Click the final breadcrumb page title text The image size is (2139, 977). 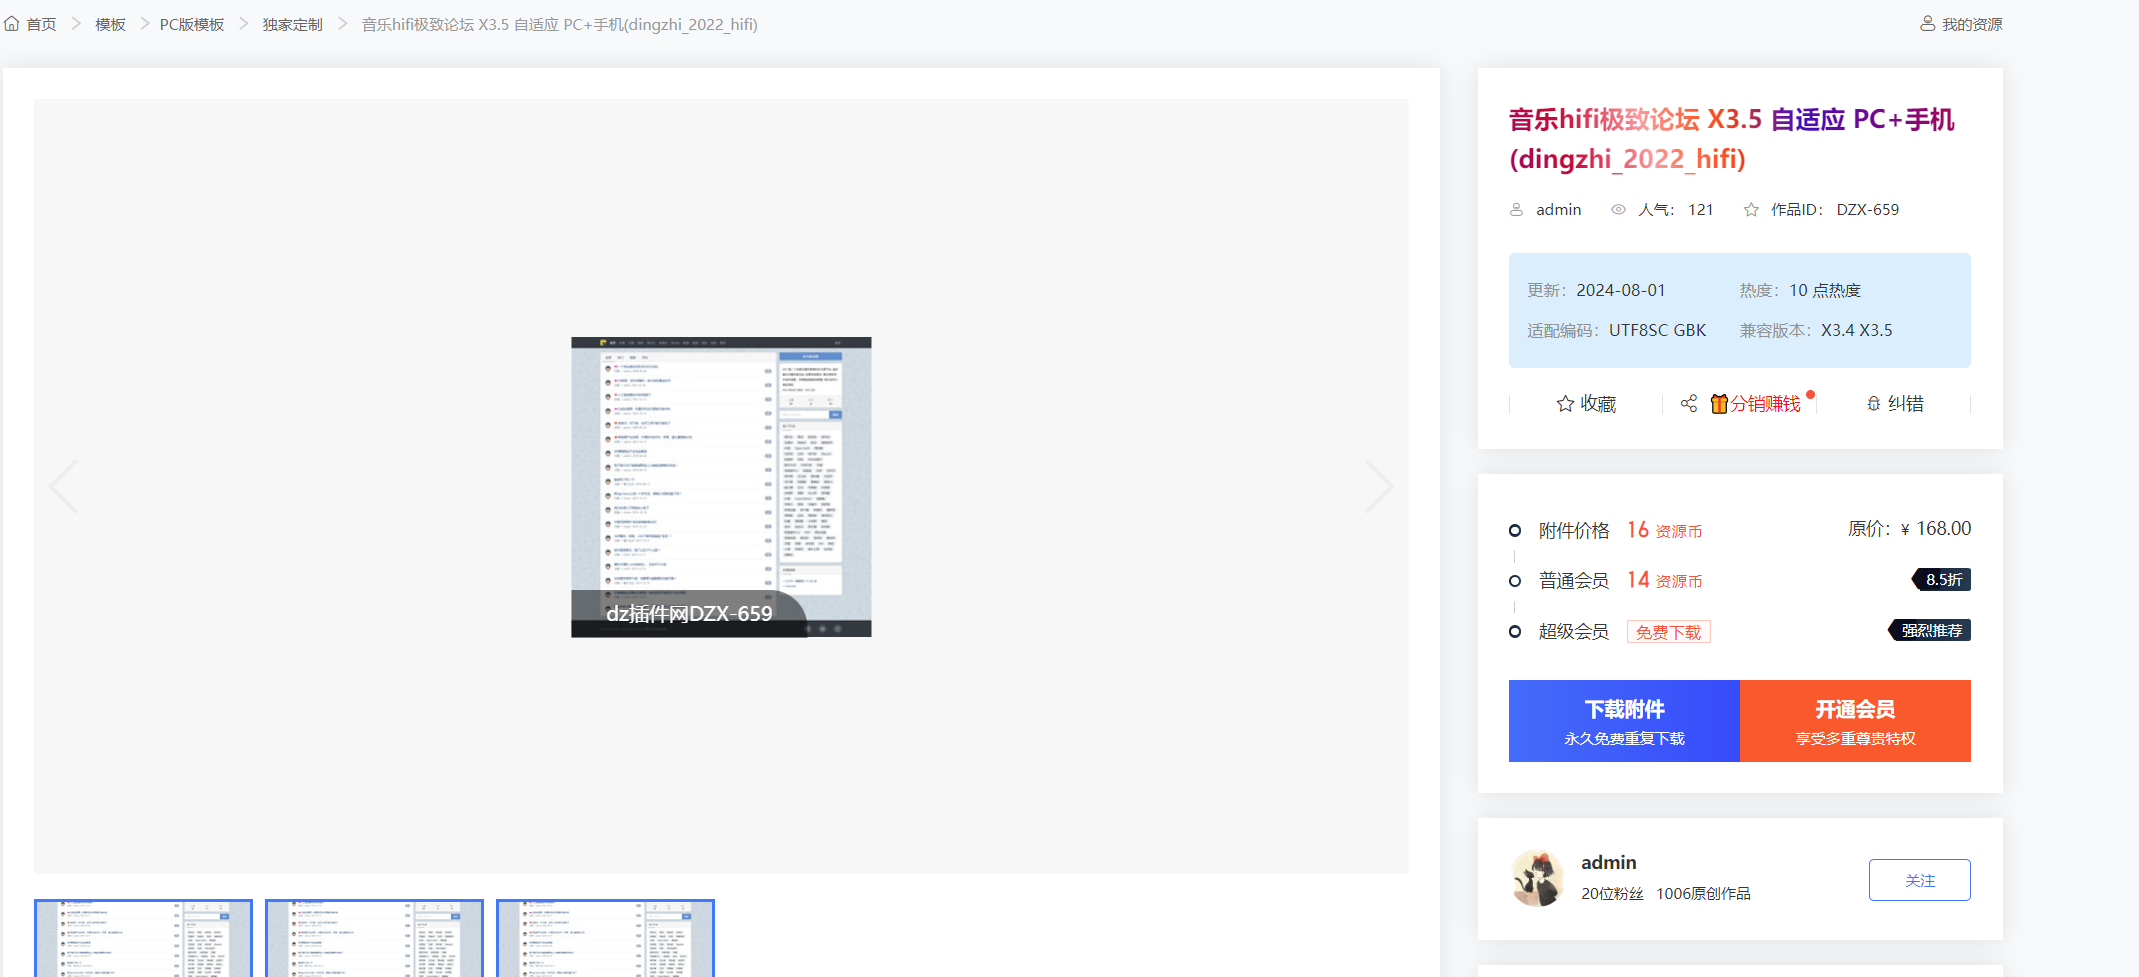pyautogui.click(x=559, y=24)
